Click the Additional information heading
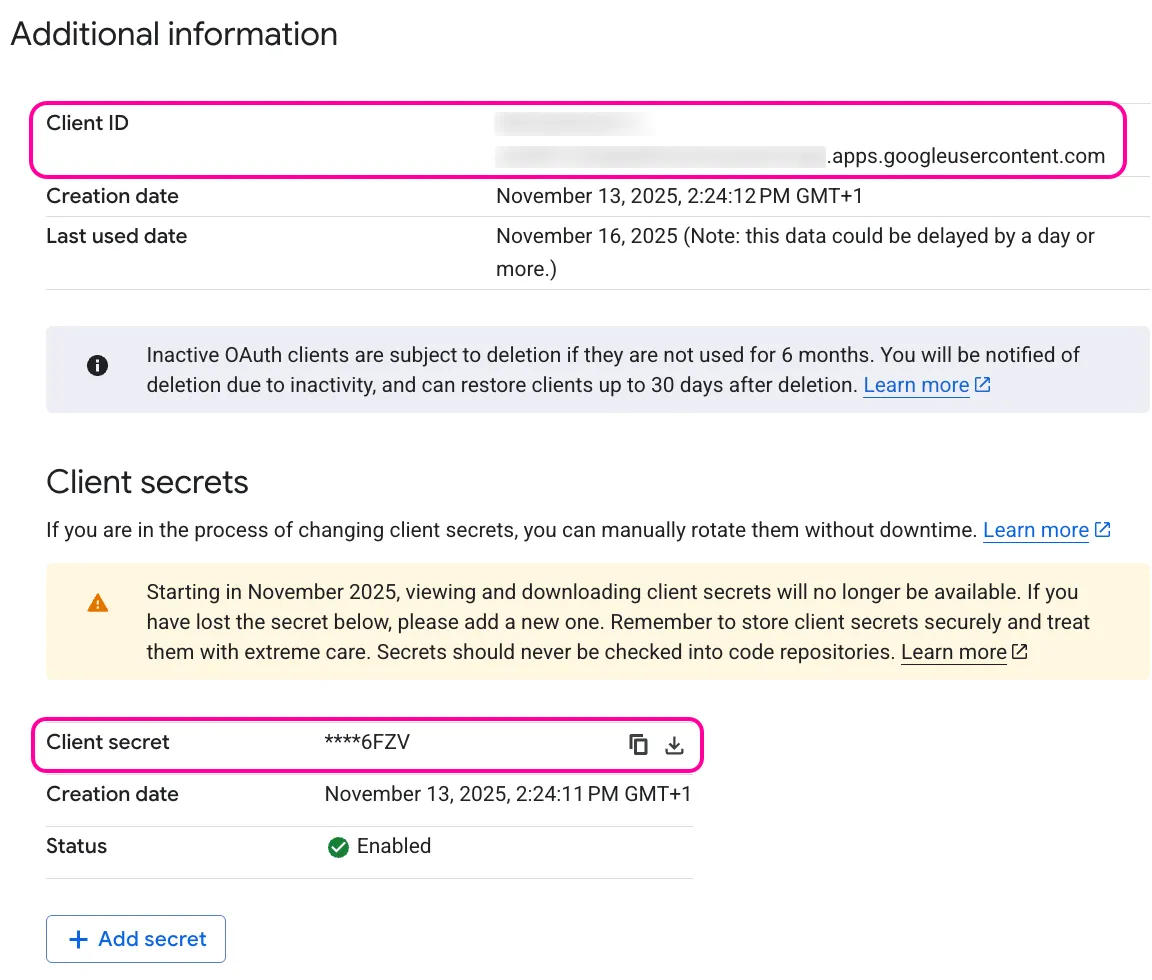The height and width of the screenshot is (980, 1152). point(174,34)
